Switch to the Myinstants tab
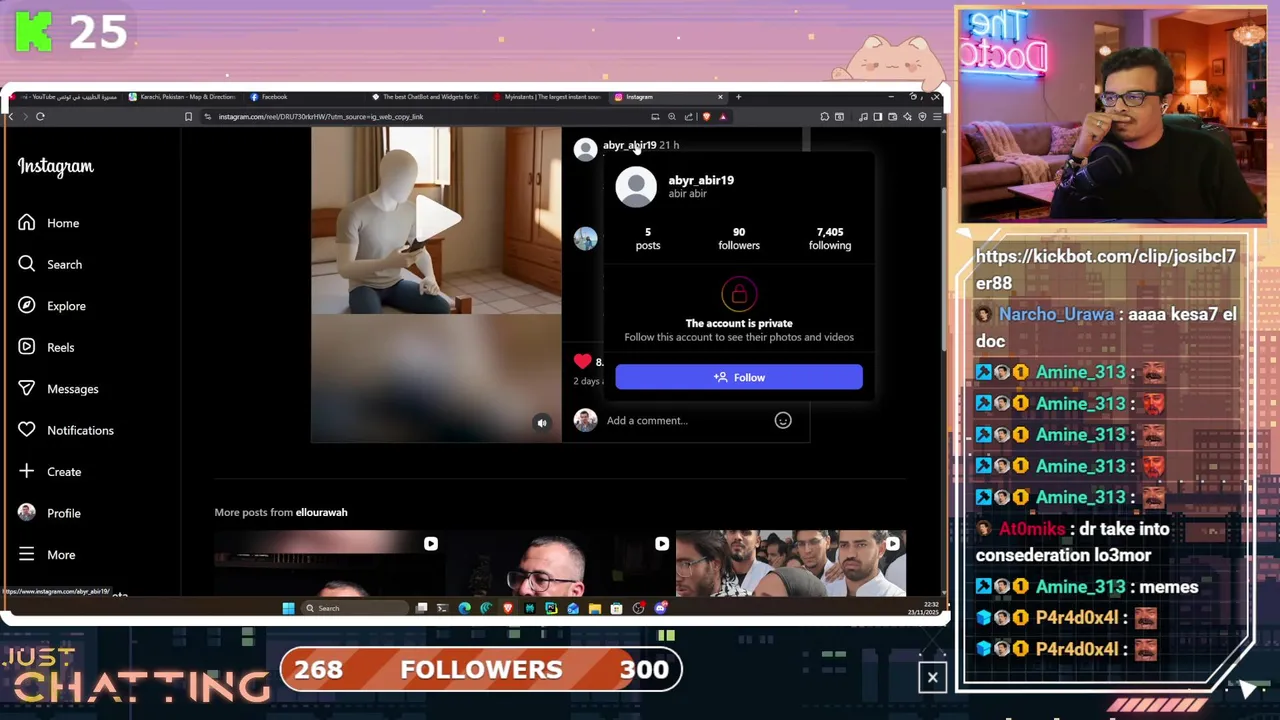Viewport: 1280px width, 720px height. [547, 97]
